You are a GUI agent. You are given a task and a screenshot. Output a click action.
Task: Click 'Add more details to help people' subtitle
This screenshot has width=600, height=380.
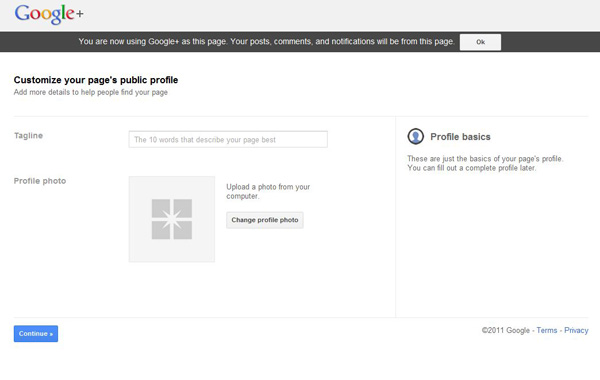click(91, 92)
